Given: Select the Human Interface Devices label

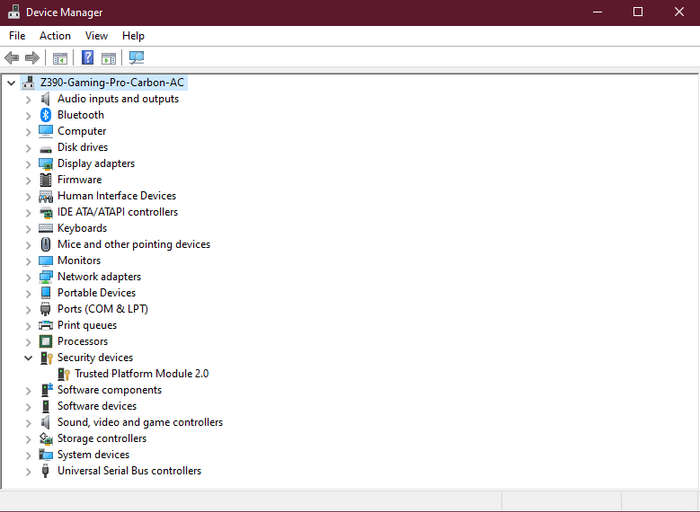Looking at the screenshot, I should (117, 196).
